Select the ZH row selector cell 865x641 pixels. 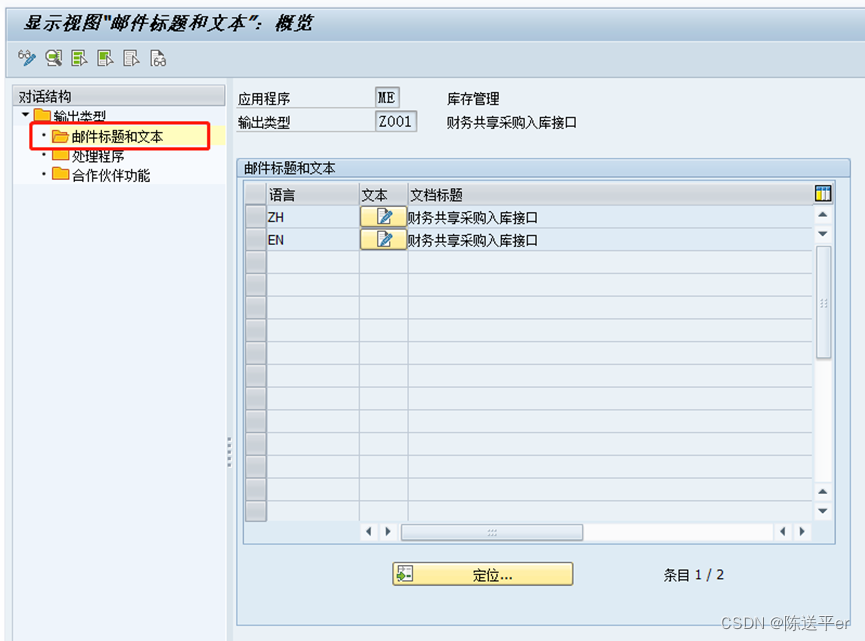pos(257,216)
